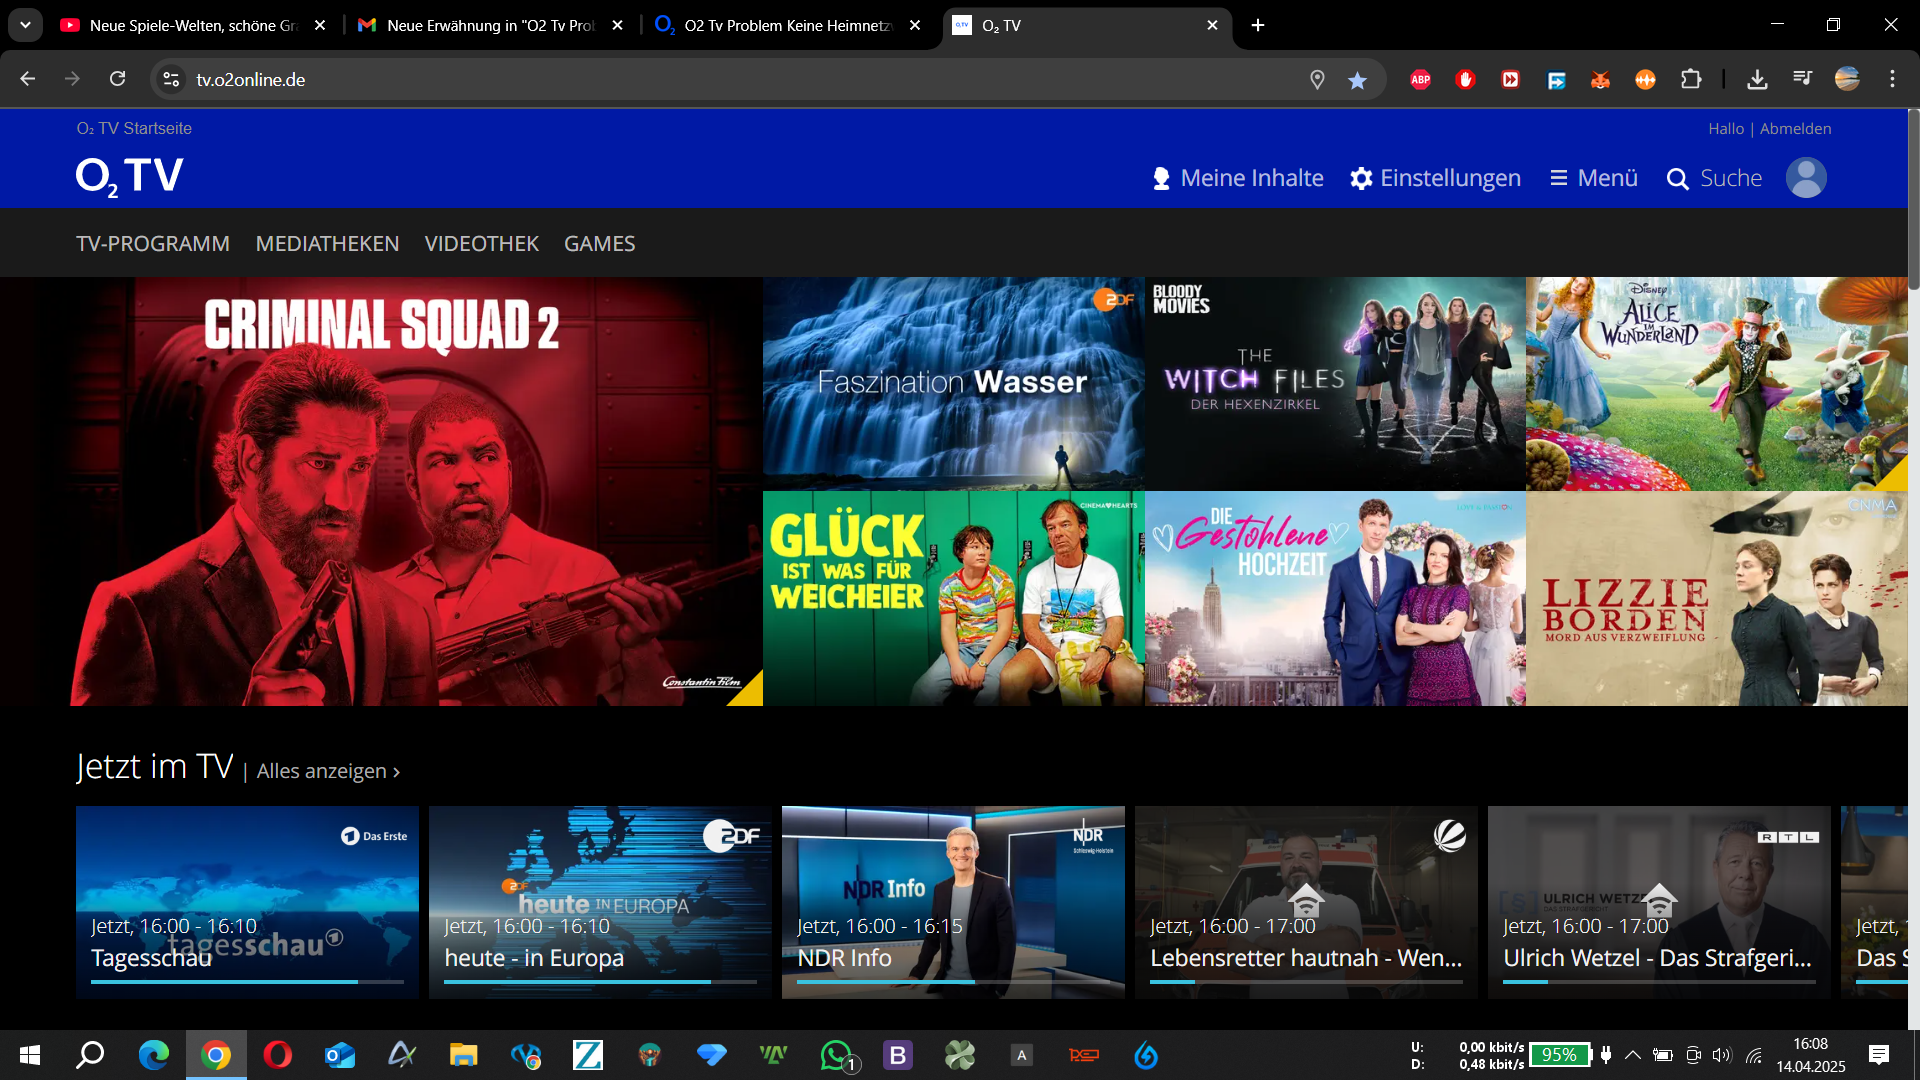Click the location permission icon
This screenshot has width=1920, height=1080.
(x=1317, y=80)
